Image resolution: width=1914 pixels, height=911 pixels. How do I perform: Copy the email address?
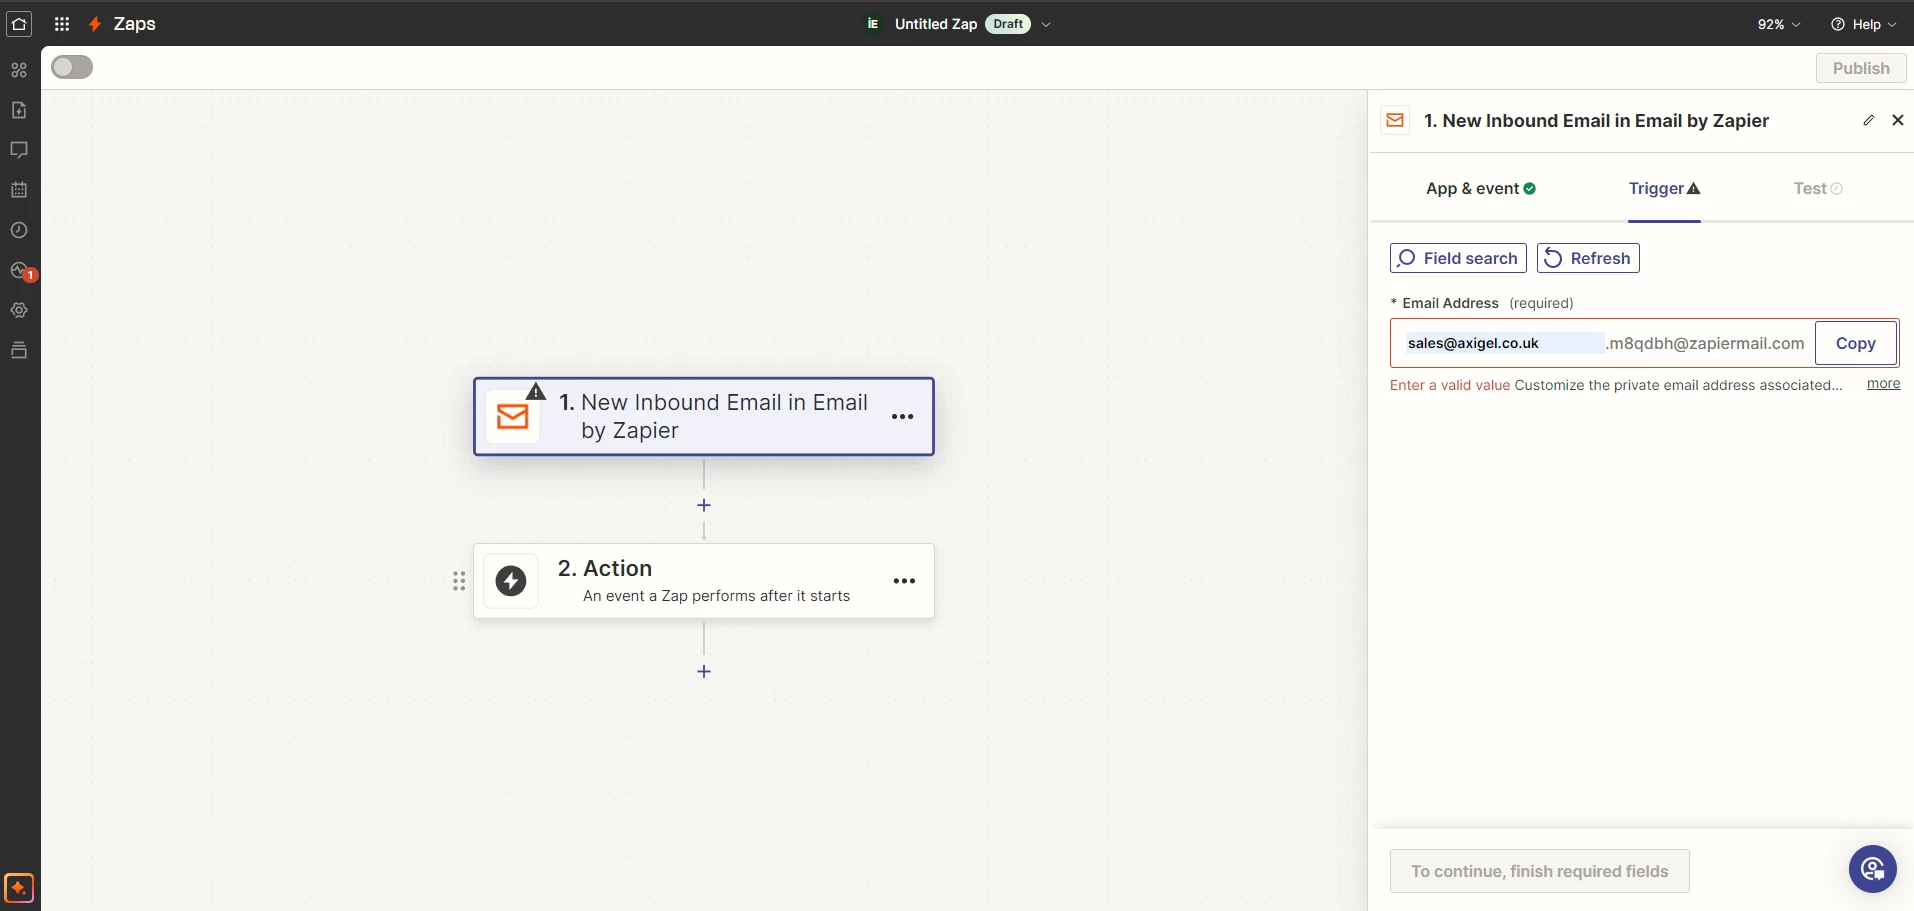point(1856,343)
